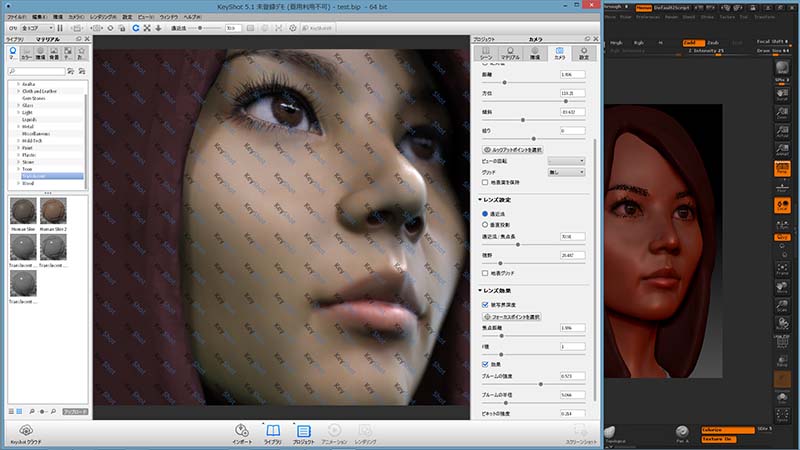The image size is (800, 450).
Task: Uncheck 効果 checkbox under レンズ効果
Action: [x=485, y=364]
